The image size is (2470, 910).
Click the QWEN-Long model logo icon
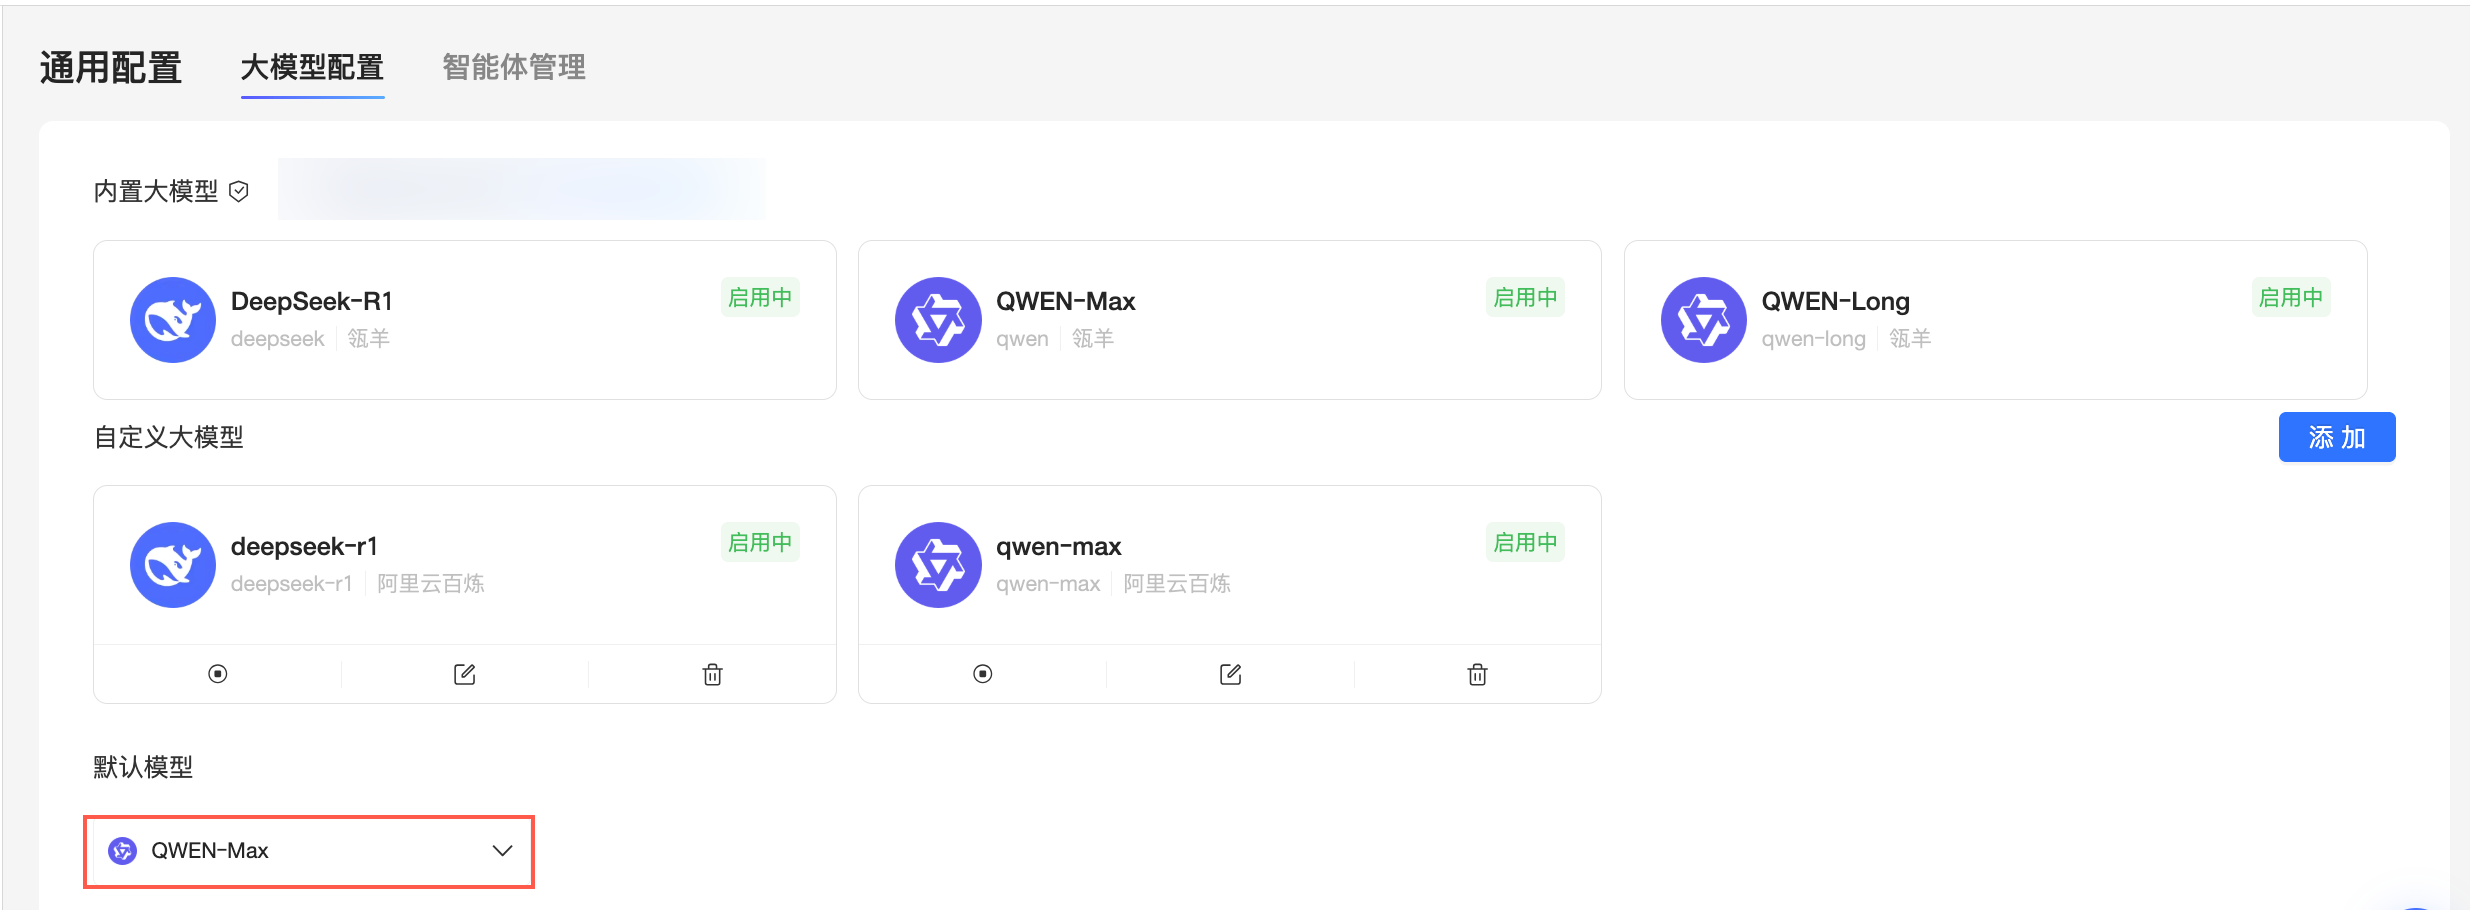(1704, 320)
